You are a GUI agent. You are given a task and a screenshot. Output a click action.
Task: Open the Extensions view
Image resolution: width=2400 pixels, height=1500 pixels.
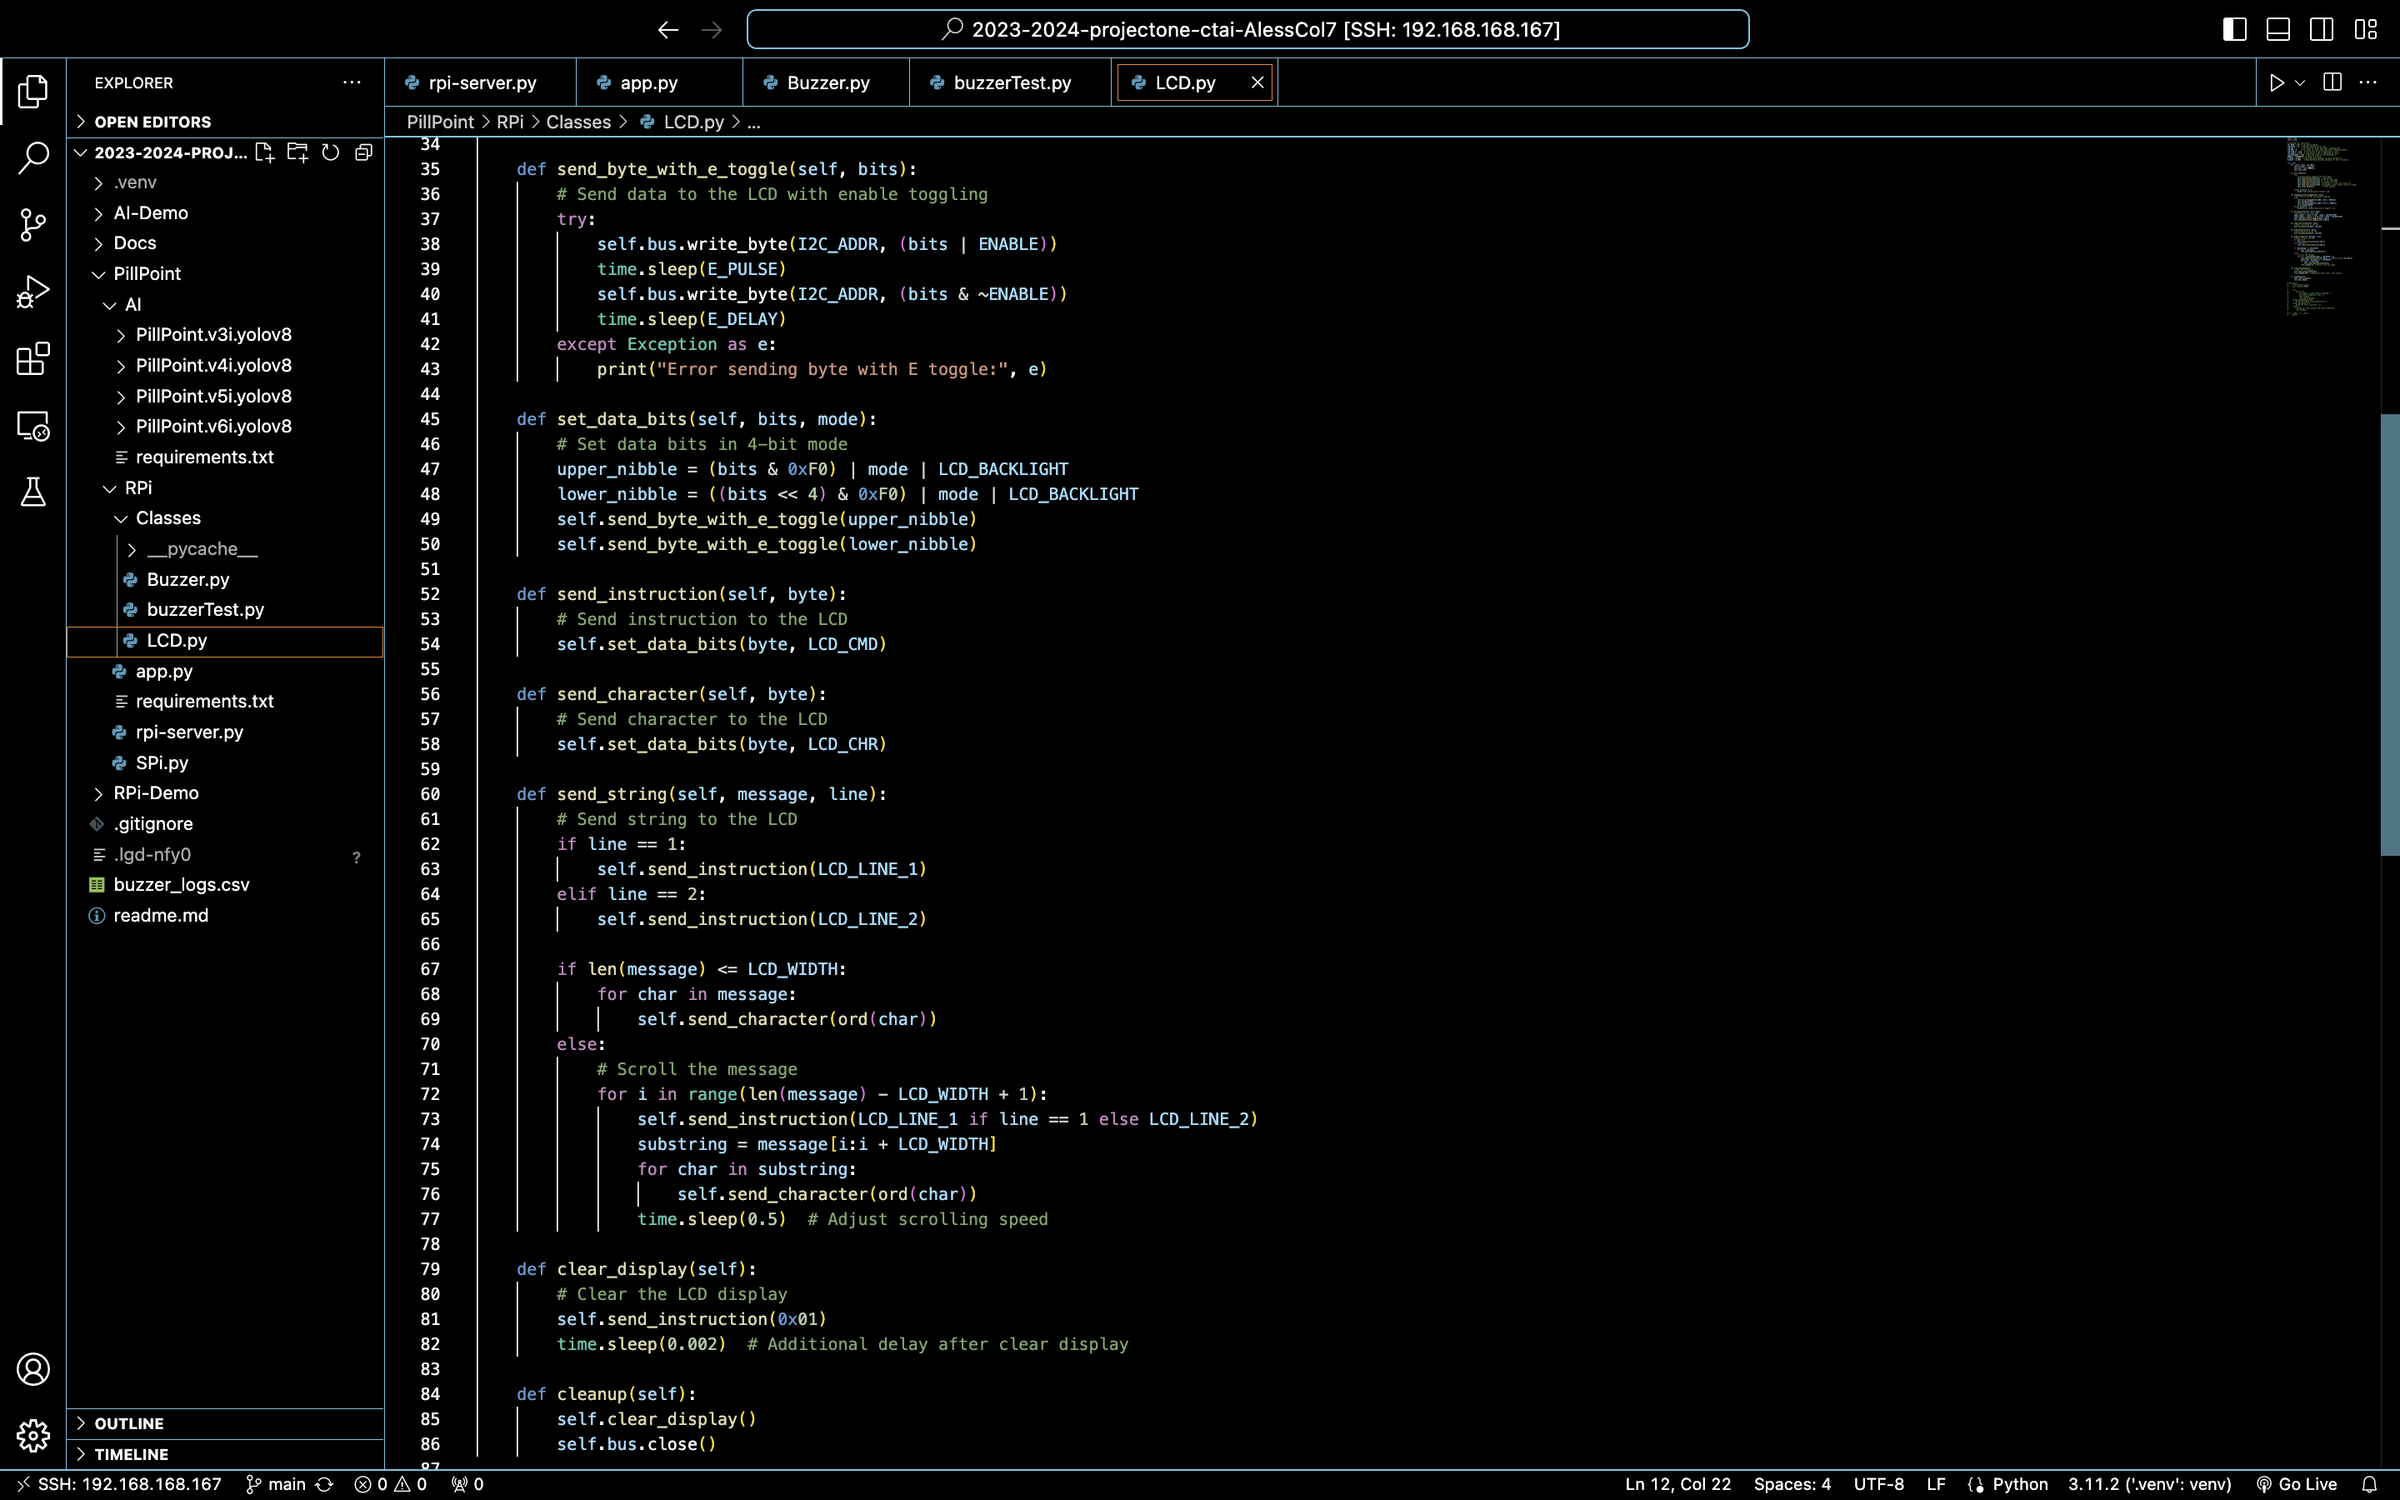[x=33, y=359]
